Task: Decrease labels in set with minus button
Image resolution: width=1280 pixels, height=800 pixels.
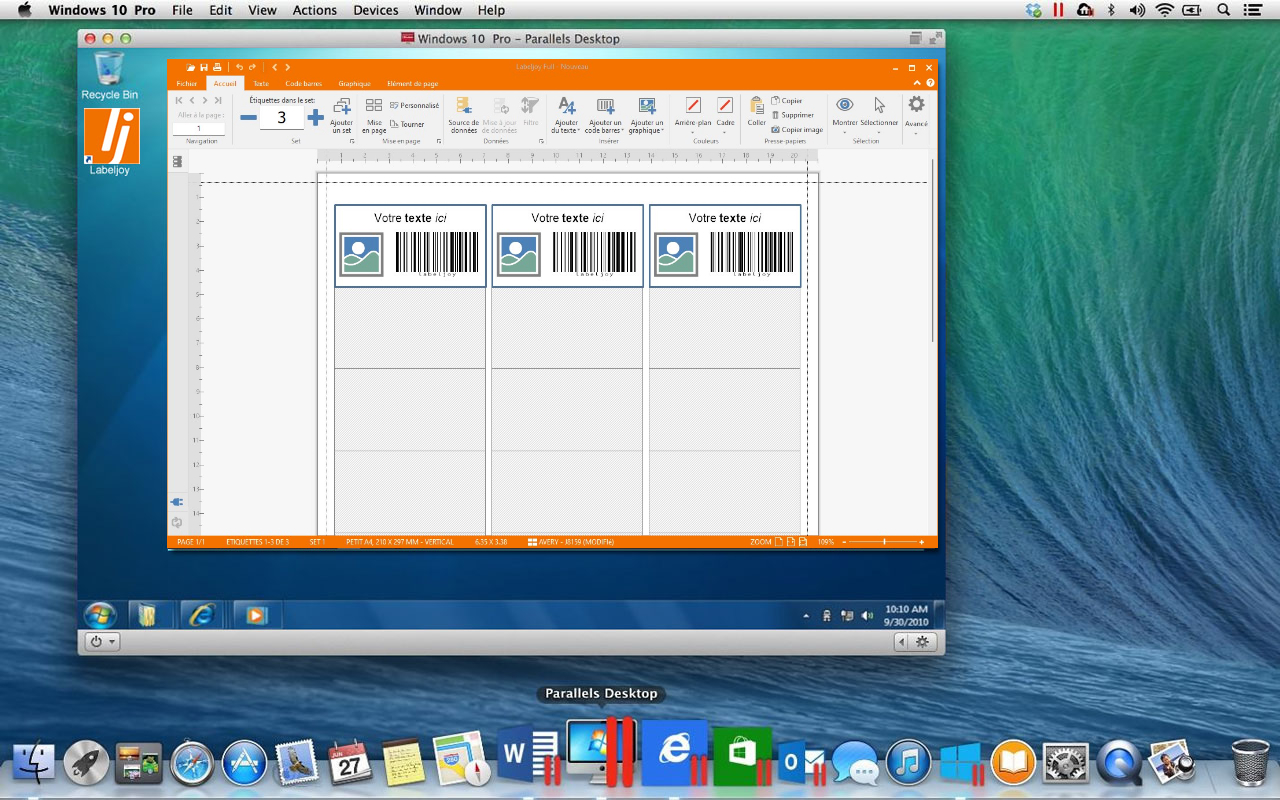Action: click(248, 118)
